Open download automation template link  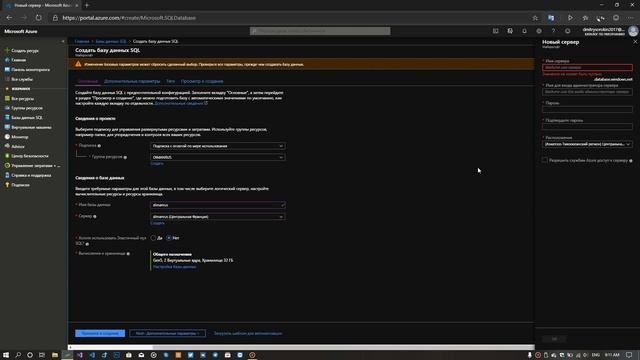click(x=248, y=333)
